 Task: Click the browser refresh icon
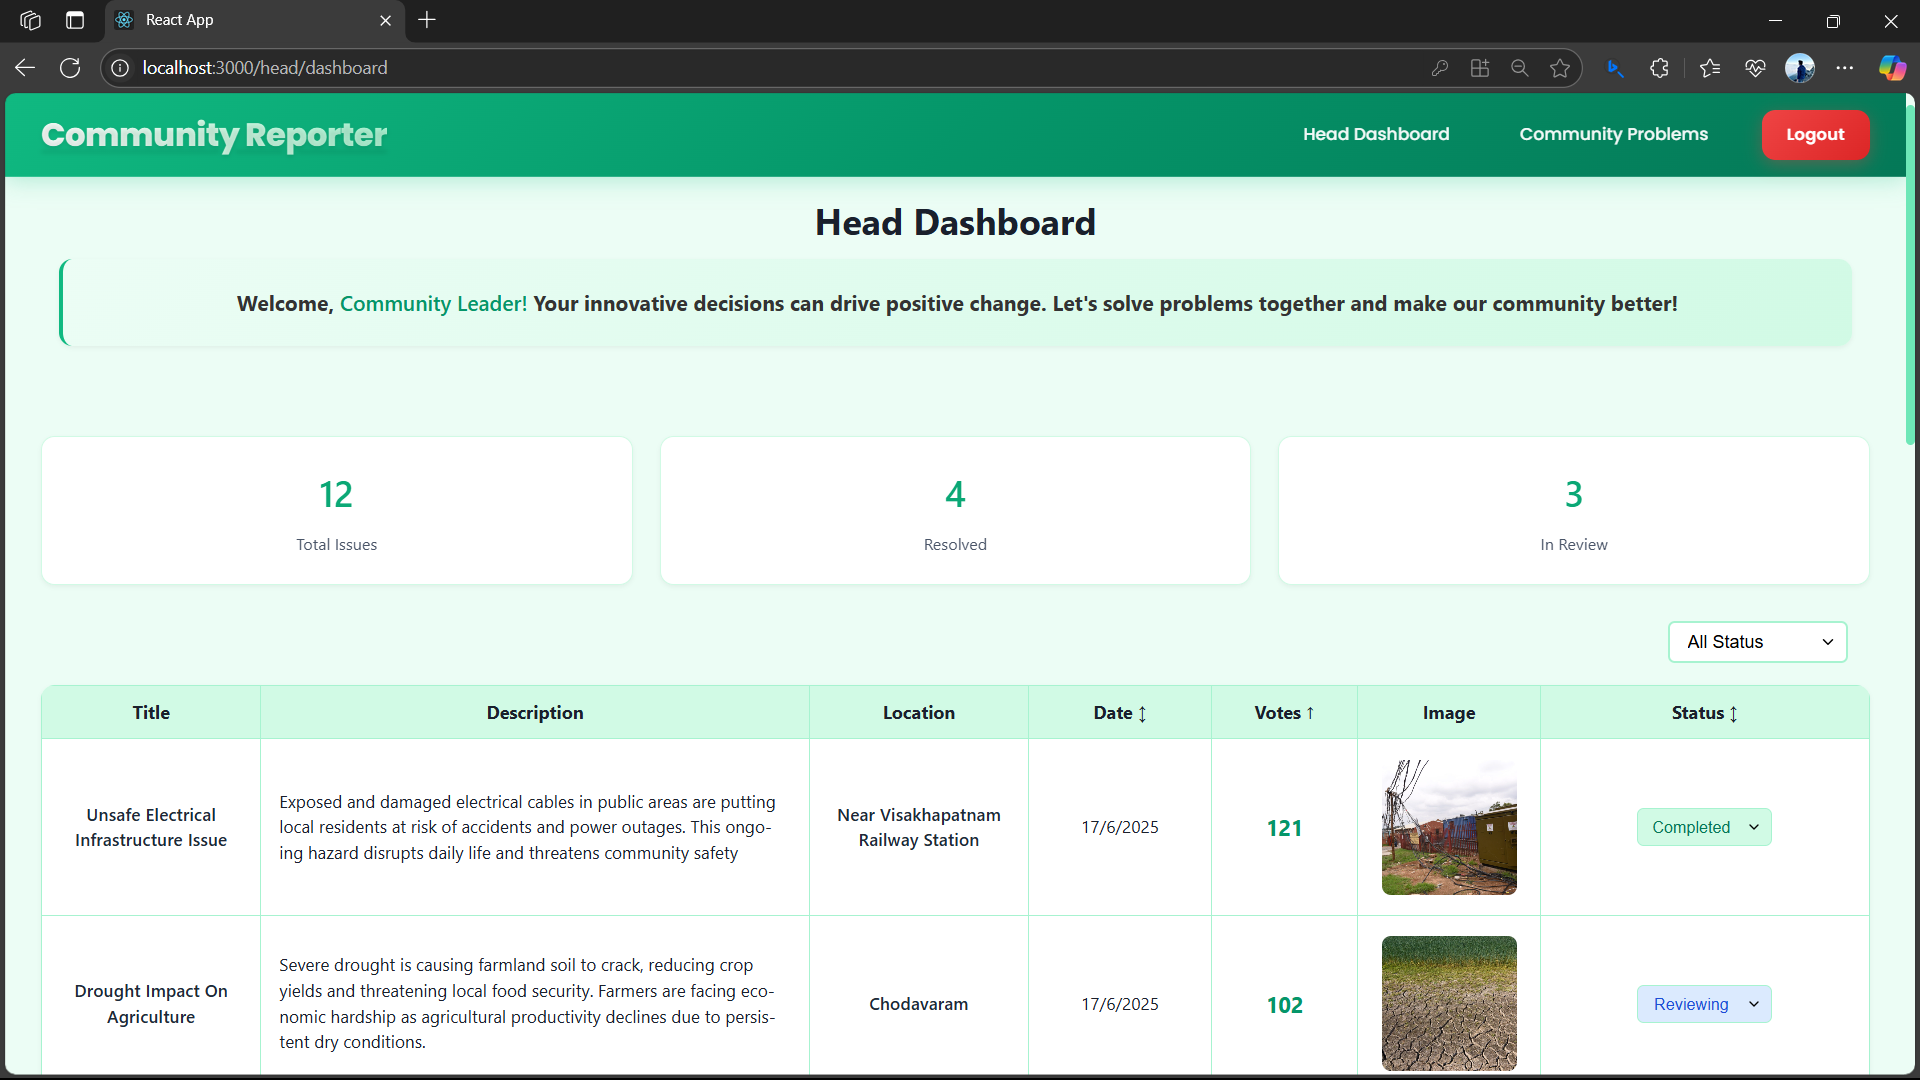point(70,68)
